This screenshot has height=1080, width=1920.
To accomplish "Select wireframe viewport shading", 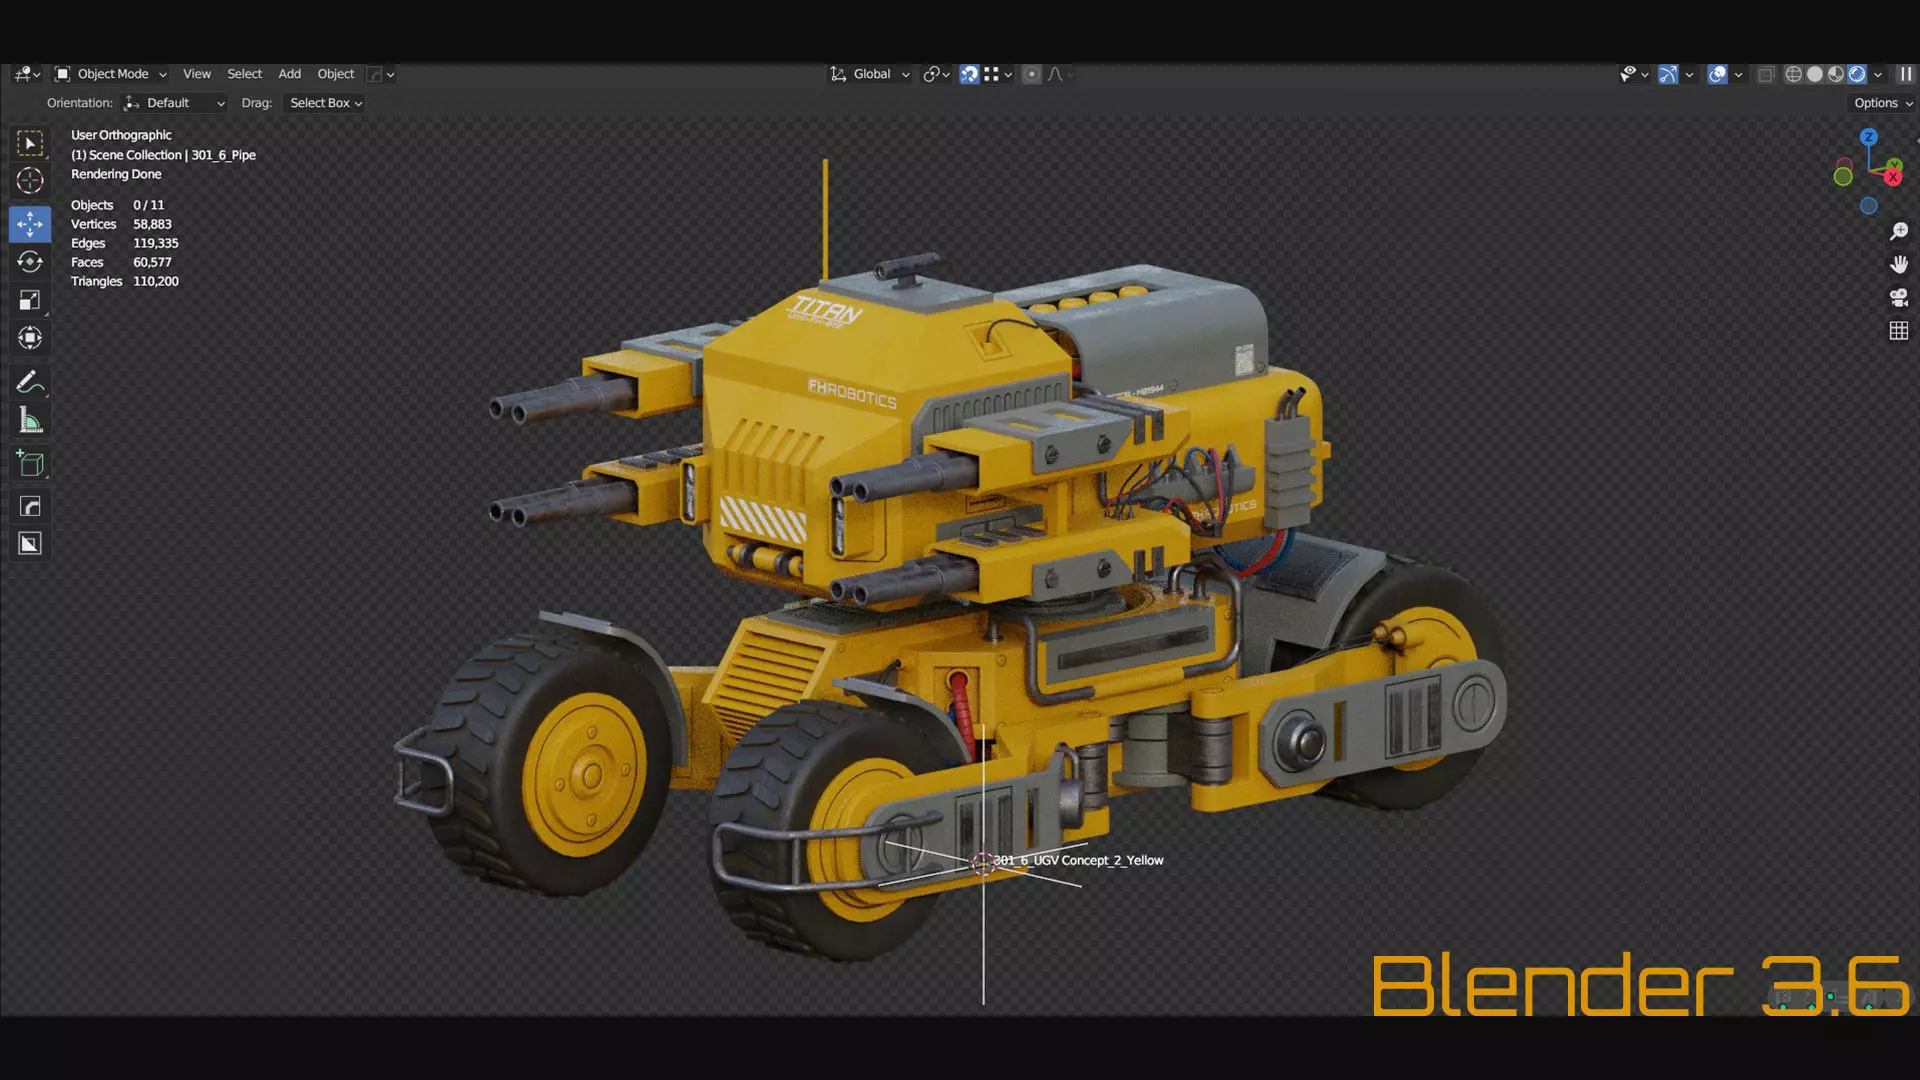I will click(1794, 74).
